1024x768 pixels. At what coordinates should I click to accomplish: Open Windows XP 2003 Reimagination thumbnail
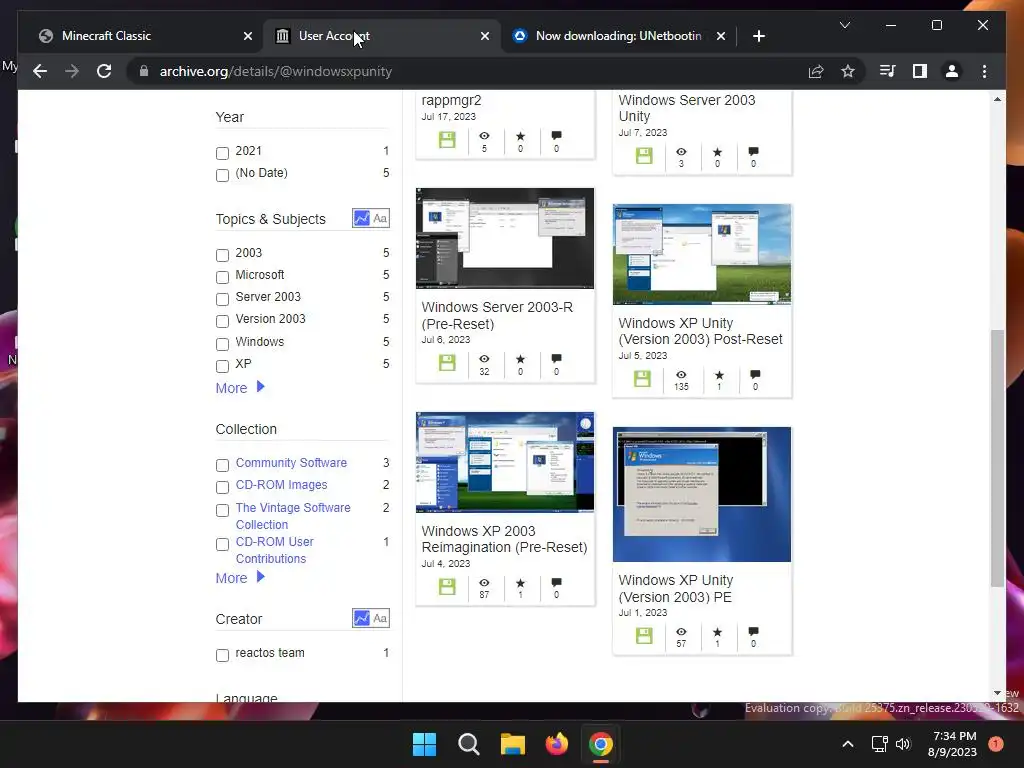click(x=505, y=462)
